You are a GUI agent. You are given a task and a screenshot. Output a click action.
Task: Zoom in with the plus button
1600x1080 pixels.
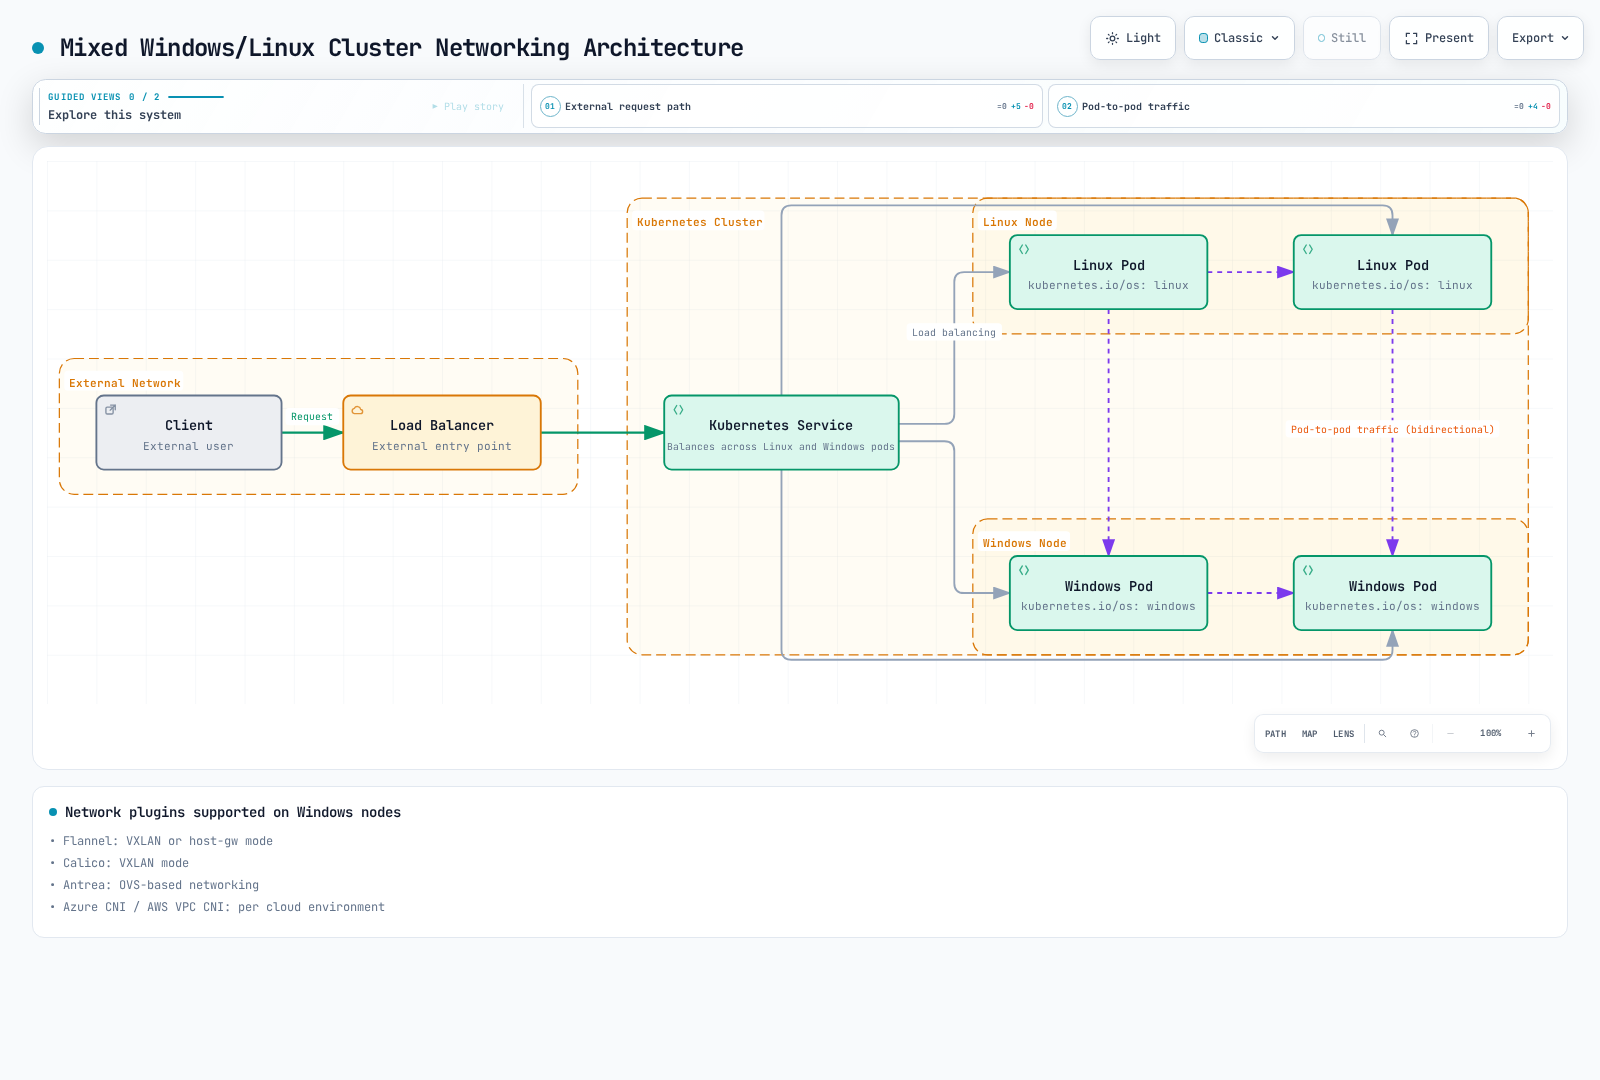pos(1531,734)
